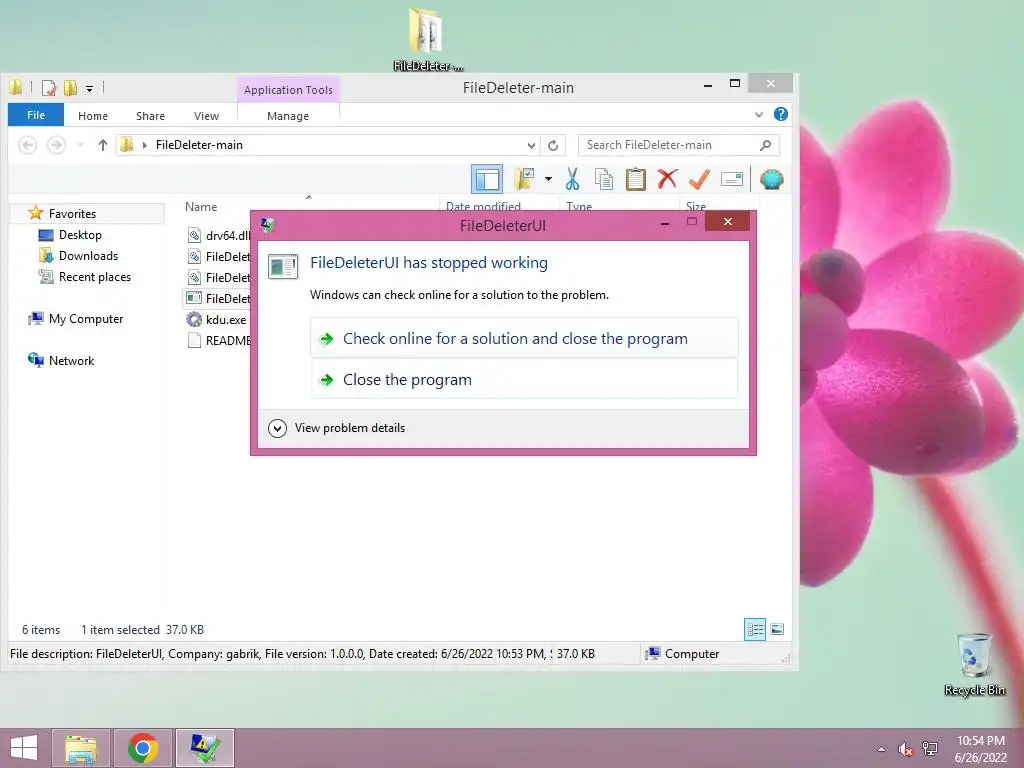Click the muted volume tray icon
Viewport: 1024px width, 768px height.
pyautogui.click(x=904, y=748)
